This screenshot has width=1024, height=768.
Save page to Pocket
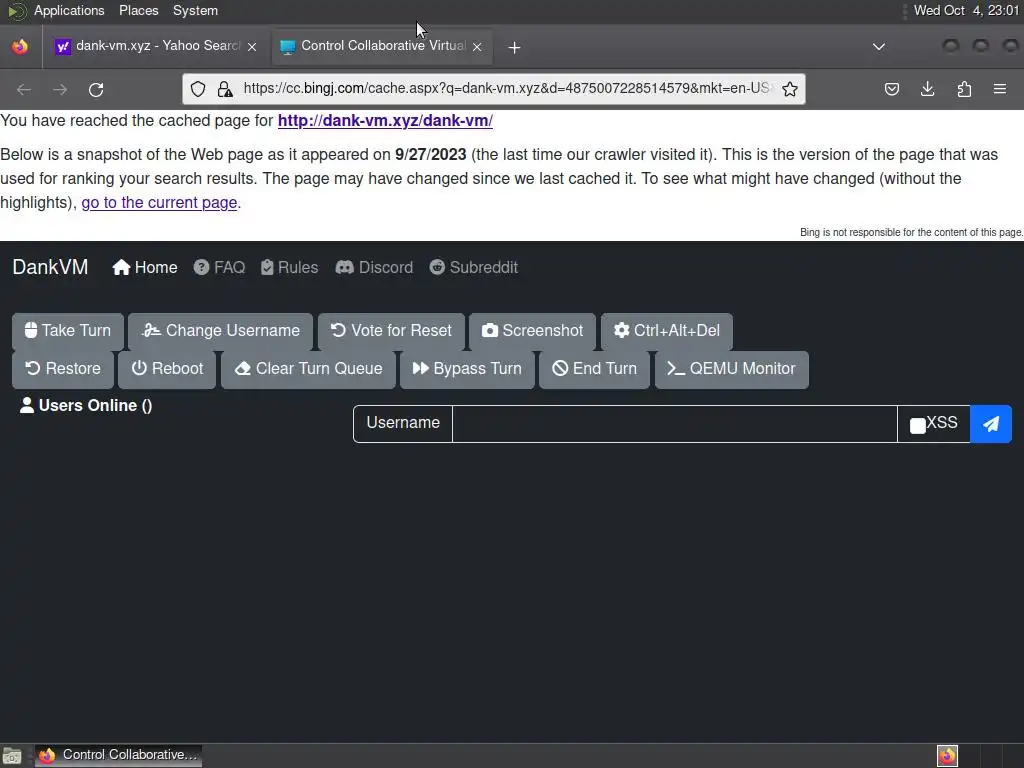click(x=892, y=89)
